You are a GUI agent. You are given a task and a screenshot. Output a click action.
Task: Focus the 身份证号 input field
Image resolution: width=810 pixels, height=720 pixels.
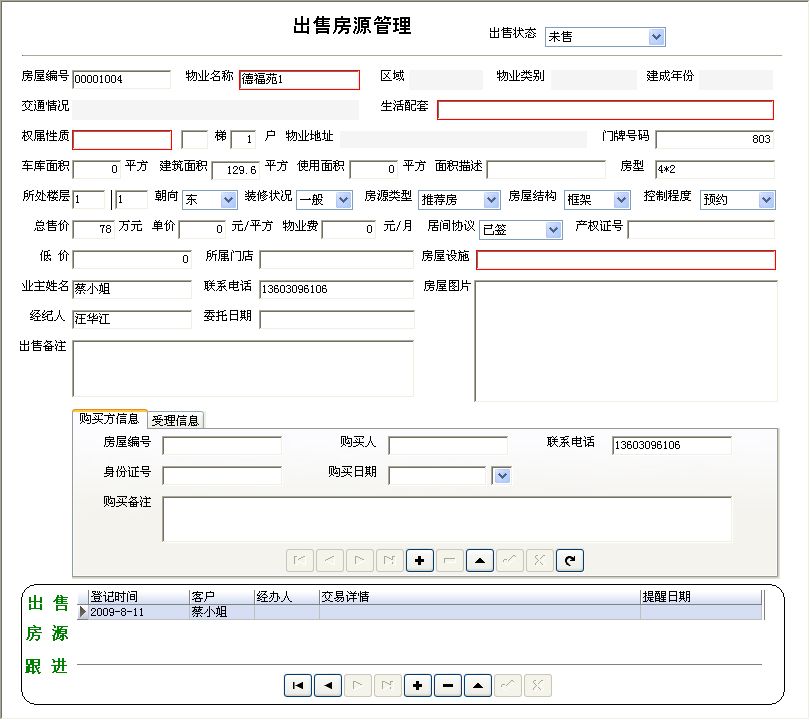(222, 475)
